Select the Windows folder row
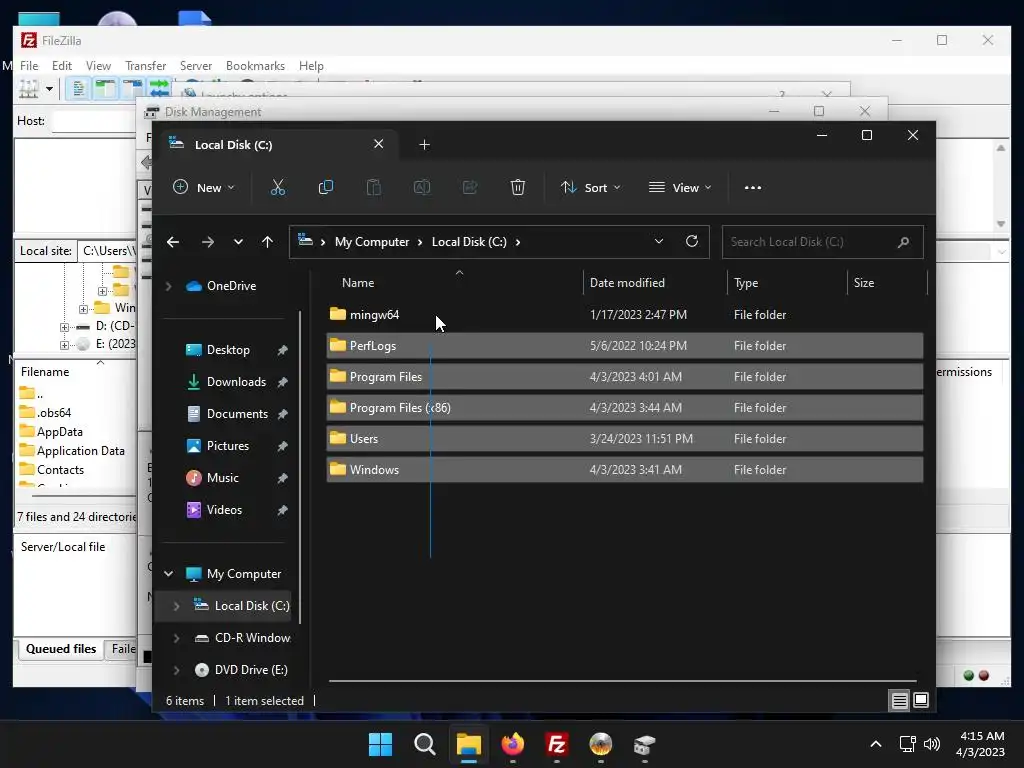1024x768 pixels. coord(625,470)
